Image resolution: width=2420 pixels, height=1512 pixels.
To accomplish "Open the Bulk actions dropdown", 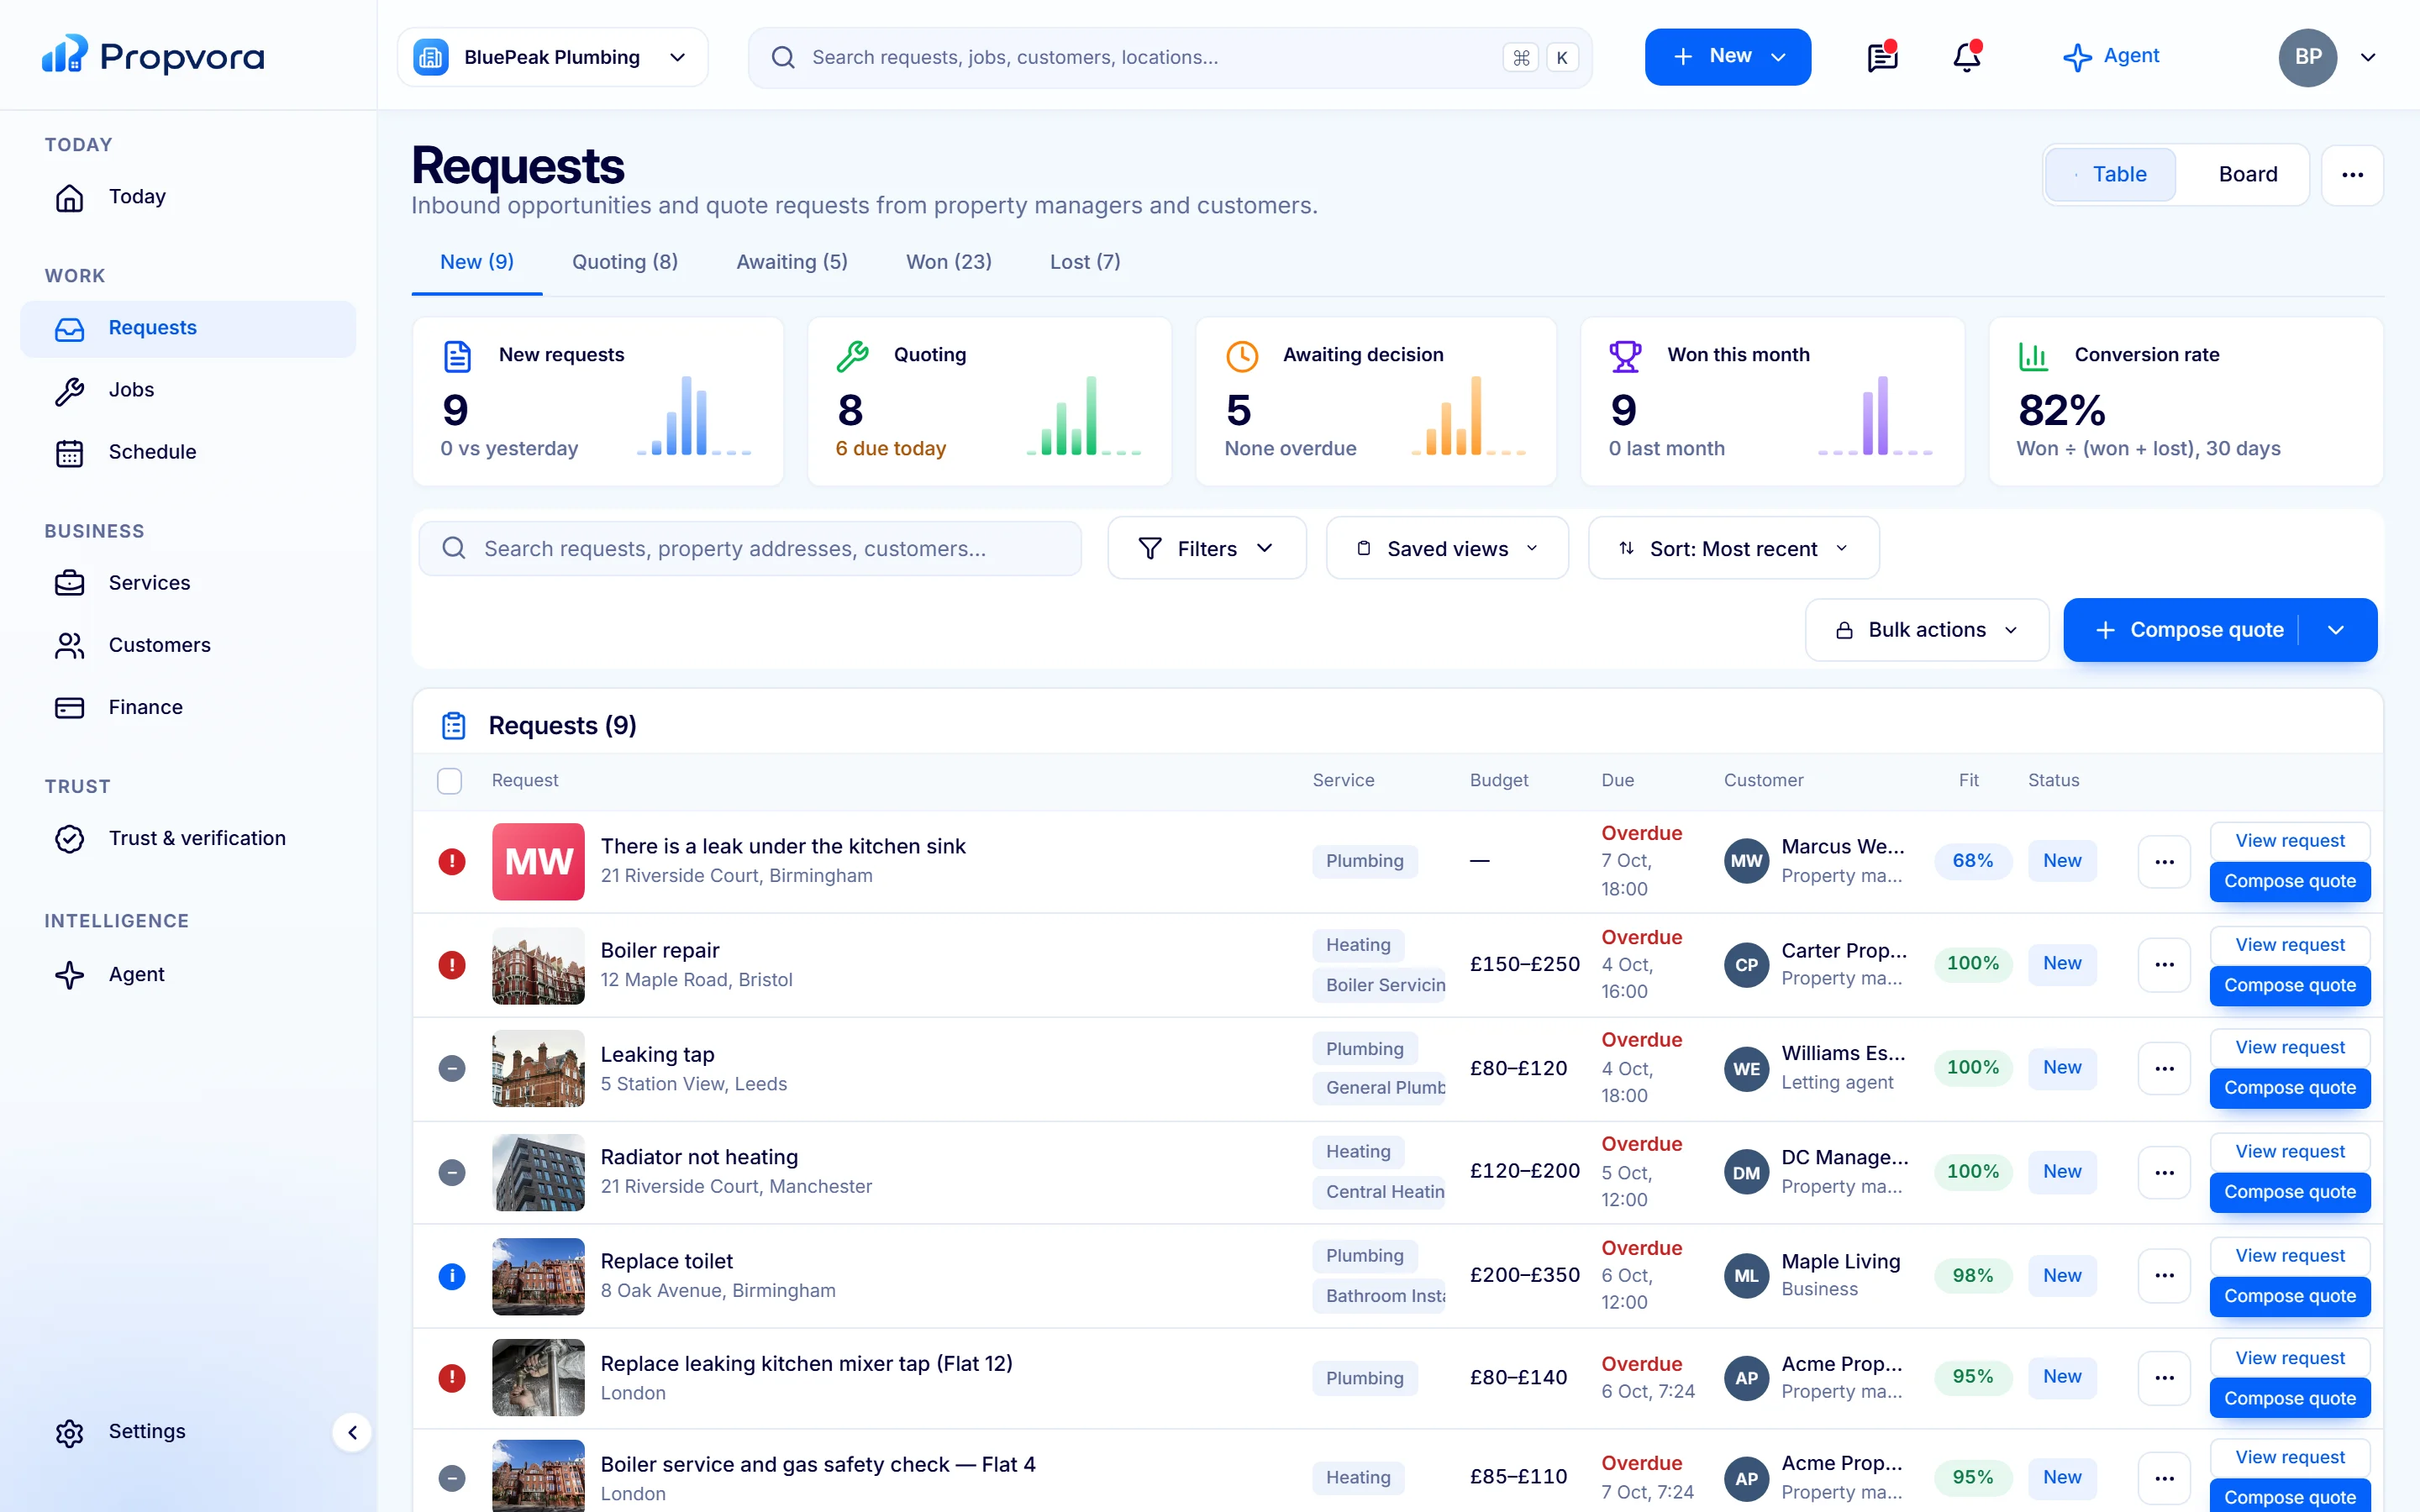I will (1927, 630).
